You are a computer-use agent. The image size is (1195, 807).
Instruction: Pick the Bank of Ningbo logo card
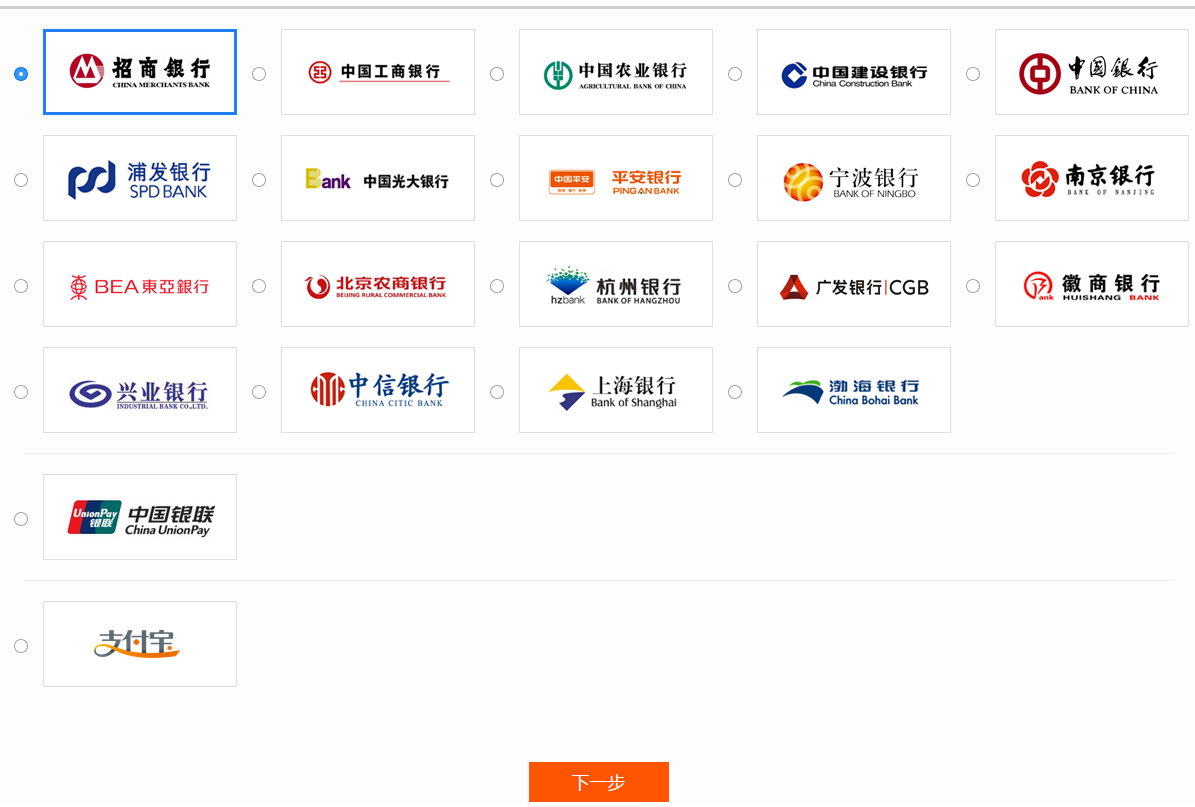coord(854,178)
